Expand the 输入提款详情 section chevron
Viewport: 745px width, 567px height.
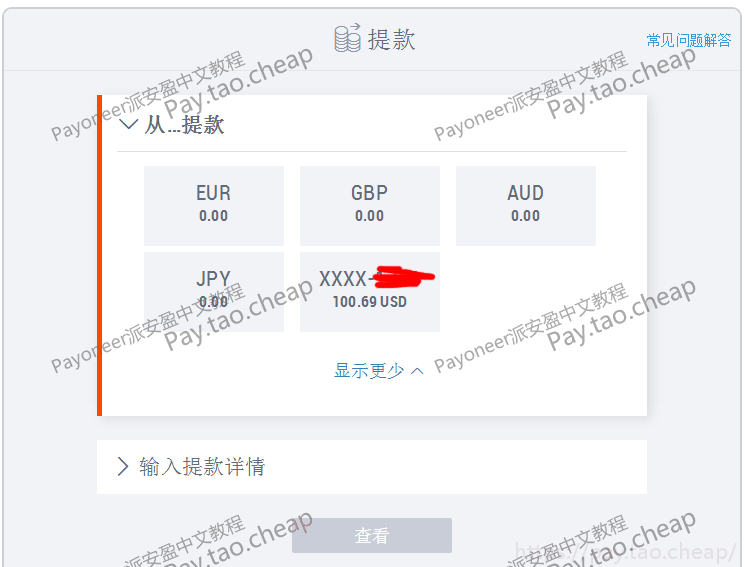click(x=123, y=466)
